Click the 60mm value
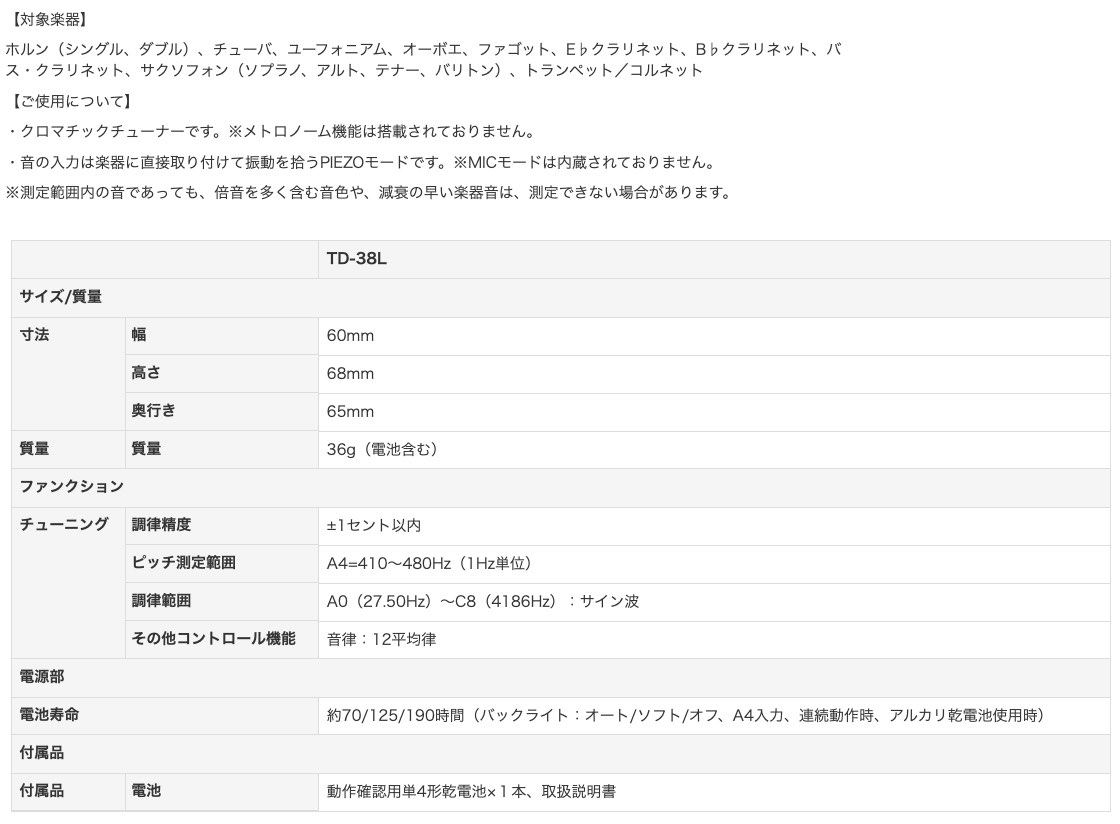 [x=350, y=336]
